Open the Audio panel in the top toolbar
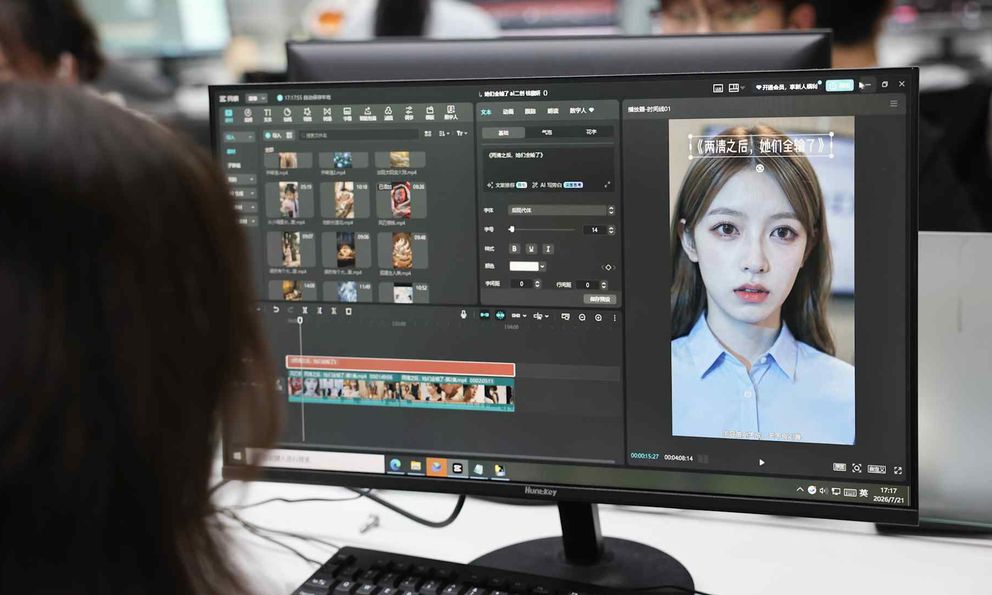Image resolution: width=992 pixels, height=595 pixels. 248,115
